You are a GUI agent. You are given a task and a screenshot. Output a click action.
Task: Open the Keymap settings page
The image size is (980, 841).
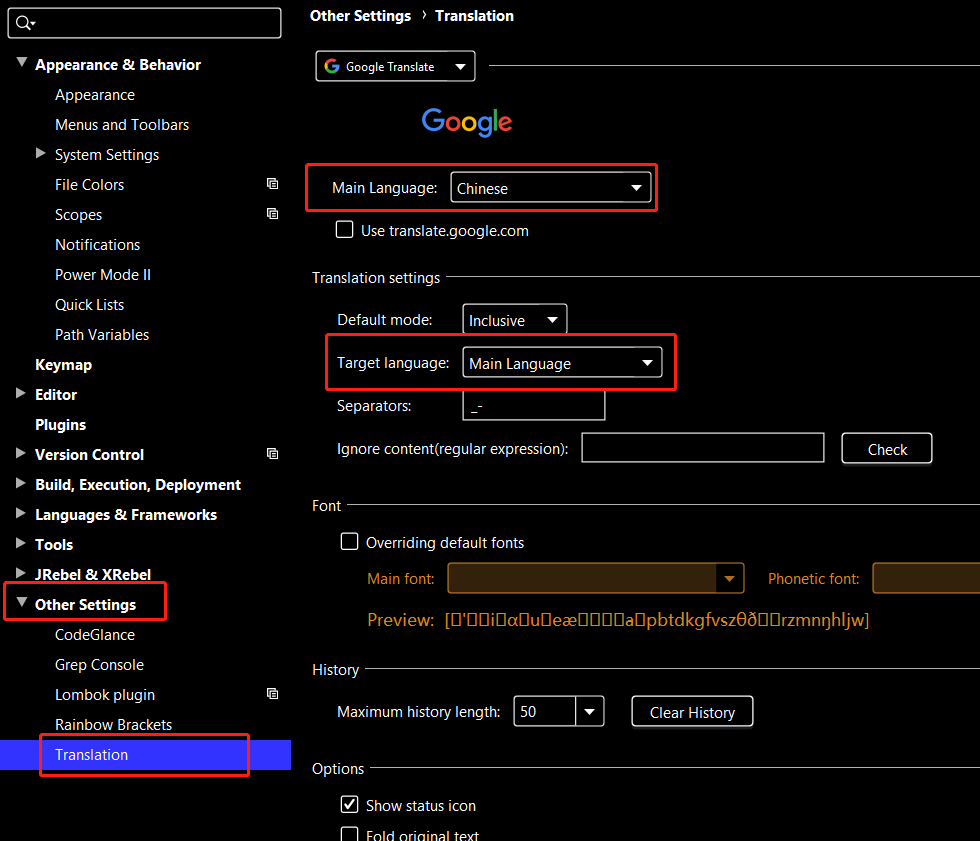[63, 364]
